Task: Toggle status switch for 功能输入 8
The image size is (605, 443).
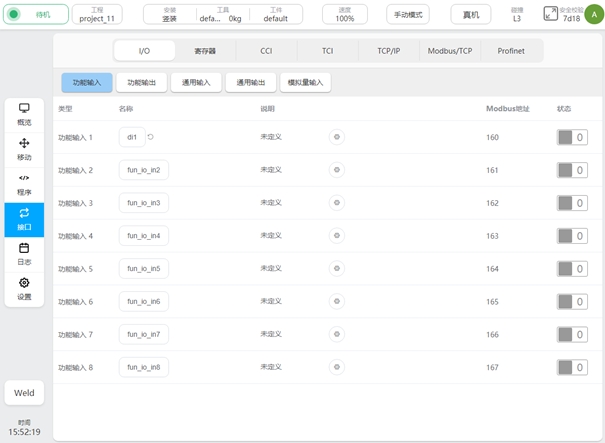Action: [572, 367]
